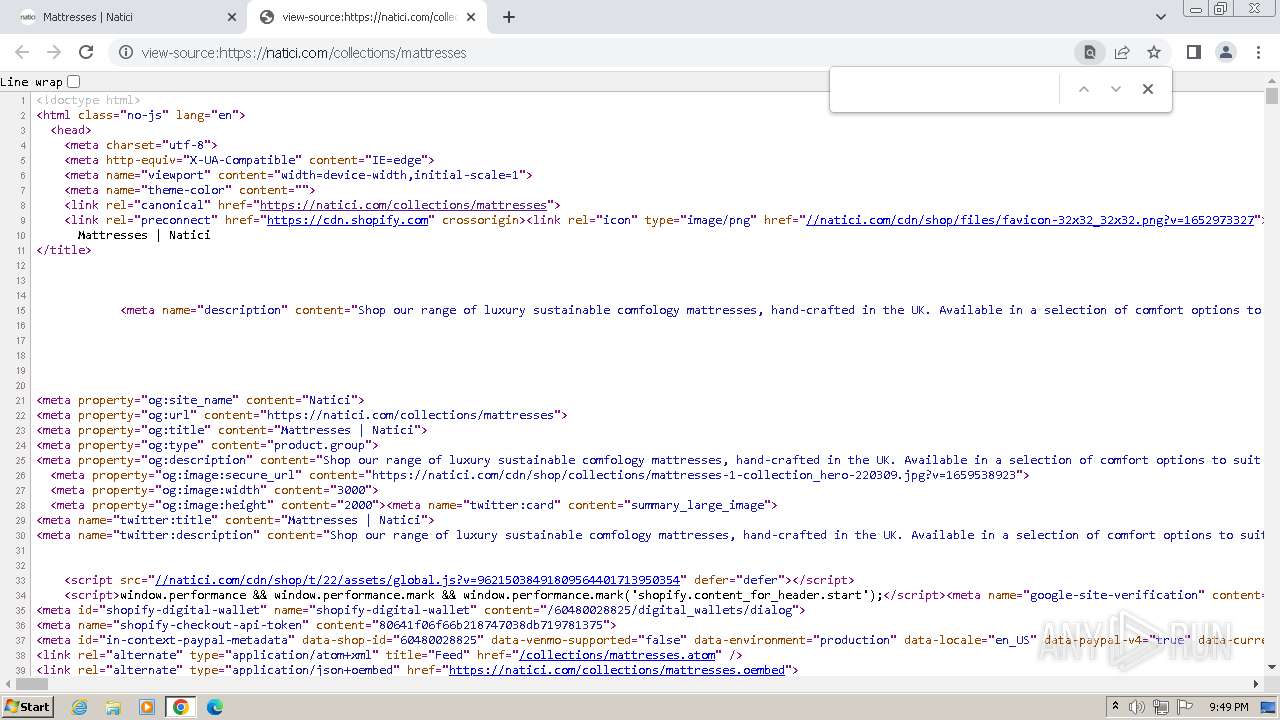Reload the current page
The image size is (1280, 720).
86,52
